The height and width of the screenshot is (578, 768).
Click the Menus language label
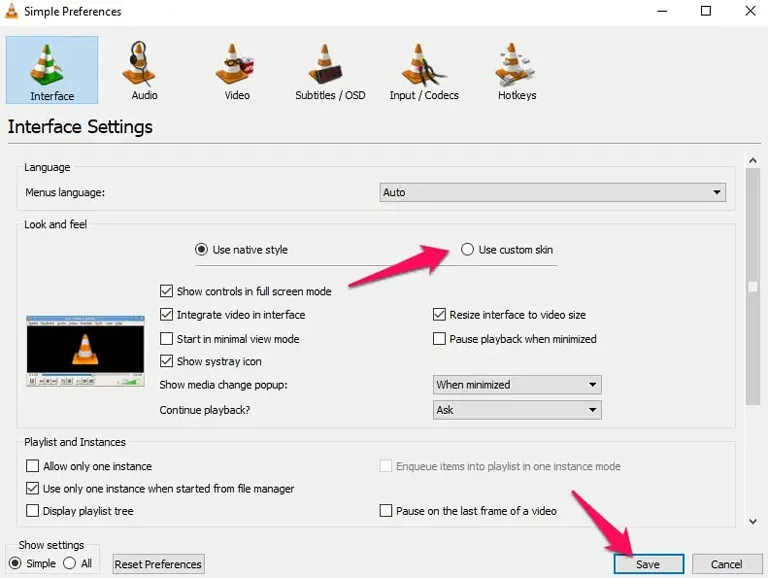pos(65,193)
